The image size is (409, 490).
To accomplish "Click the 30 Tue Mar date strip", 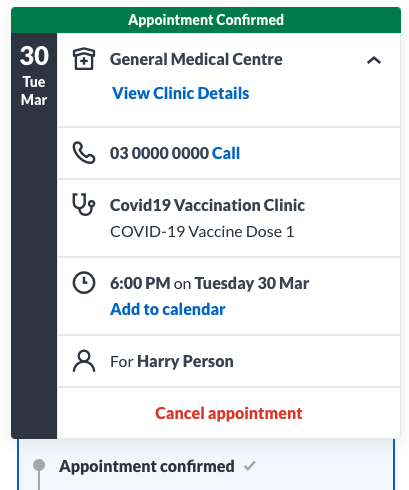I will tap(34, 235).
